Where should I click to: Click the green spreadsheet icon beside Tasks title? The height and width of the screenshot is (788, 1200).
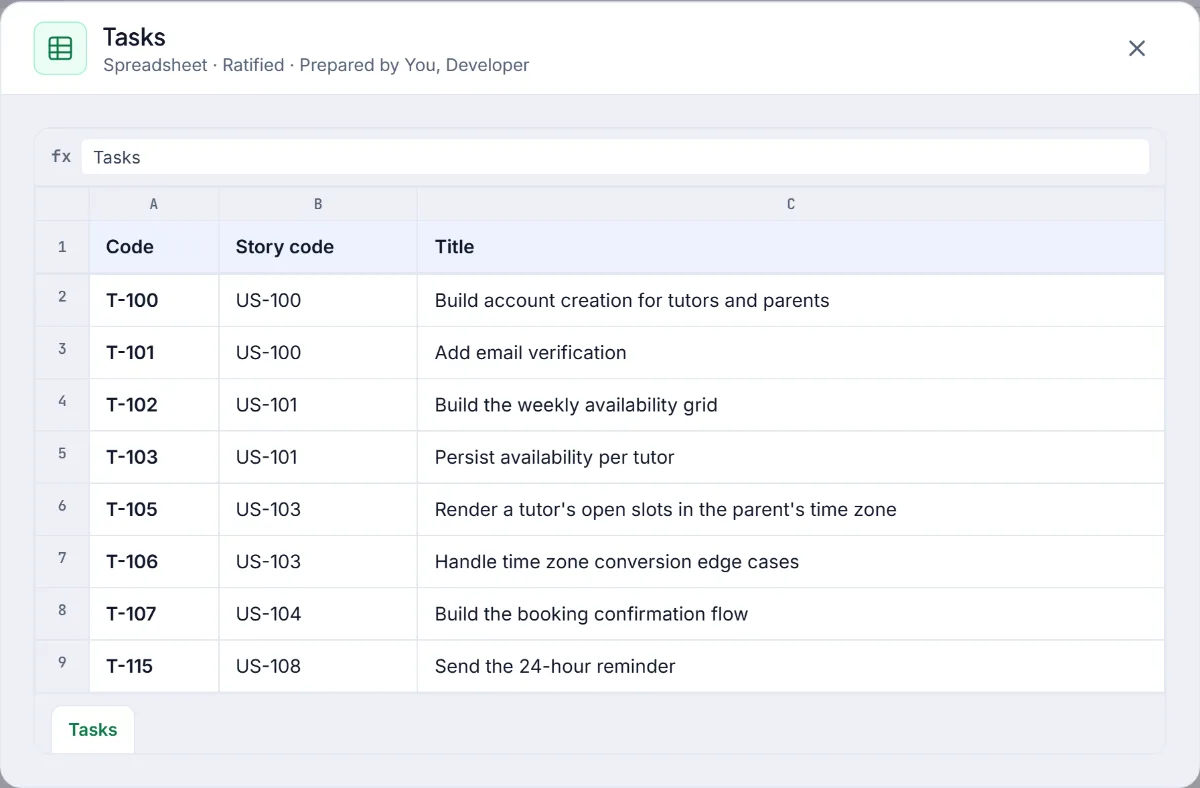pos(60,48)
